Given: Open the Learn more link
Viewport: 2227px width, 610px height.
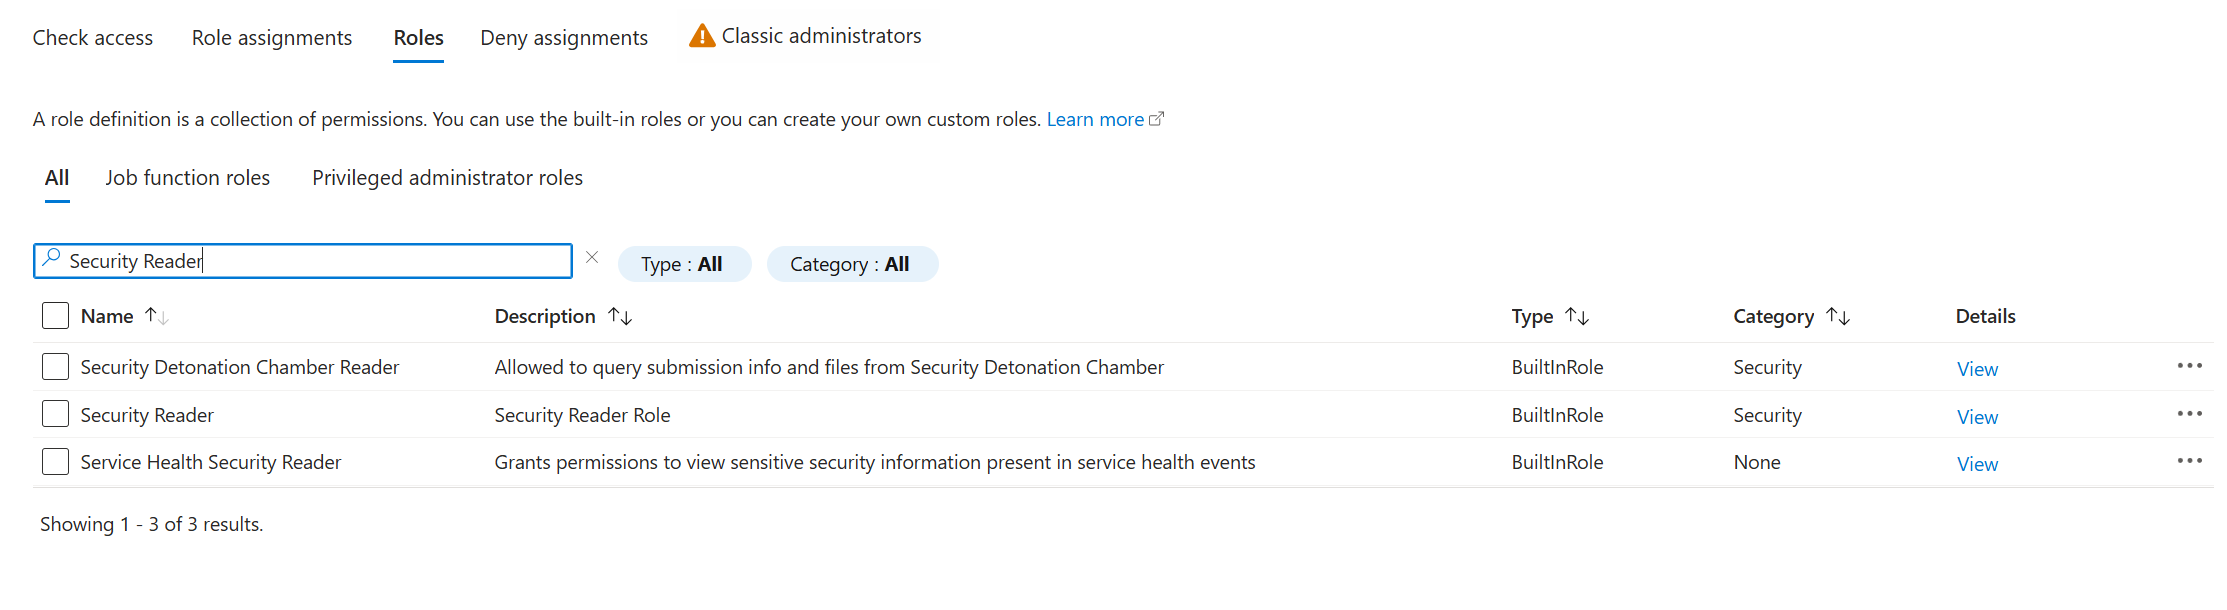Looking at the screenshot, I should 1105,119.
